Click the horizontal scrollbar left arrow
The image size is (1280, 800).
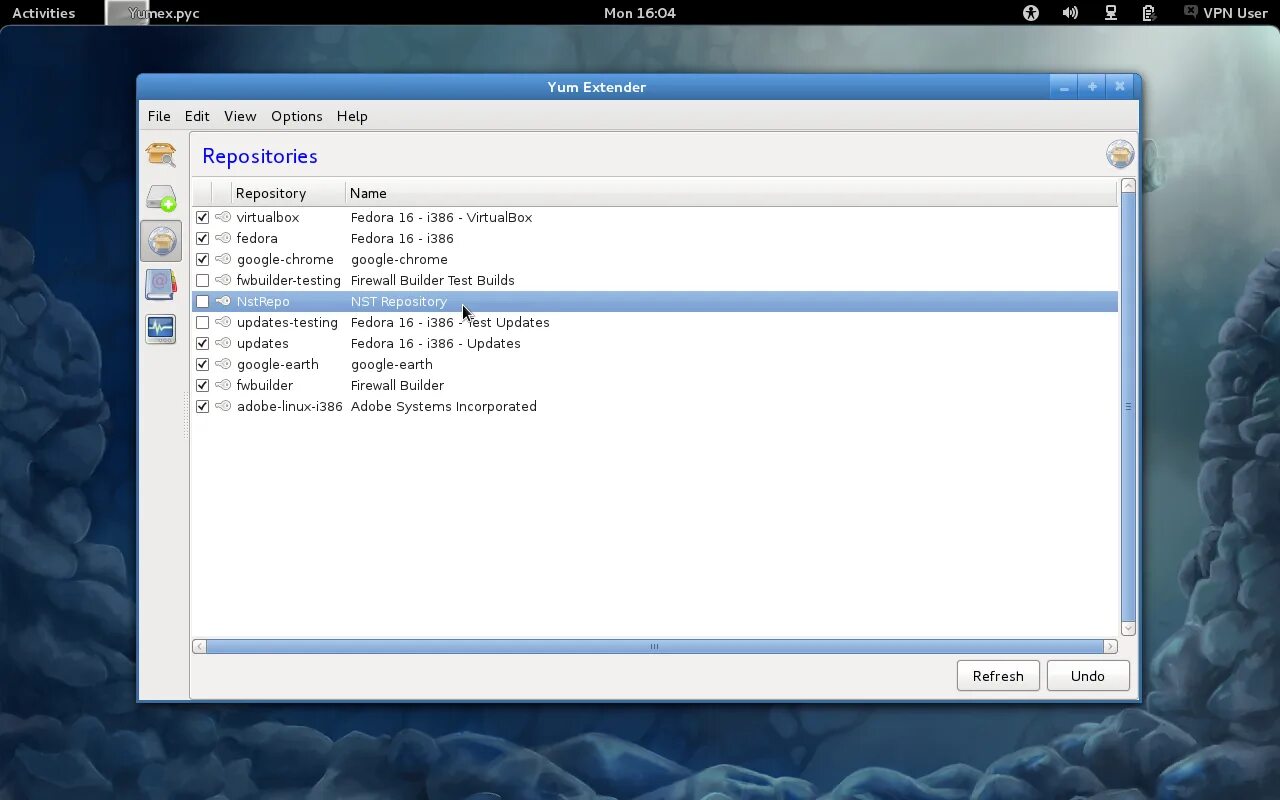pyautogui.click(x=199, y=646)
